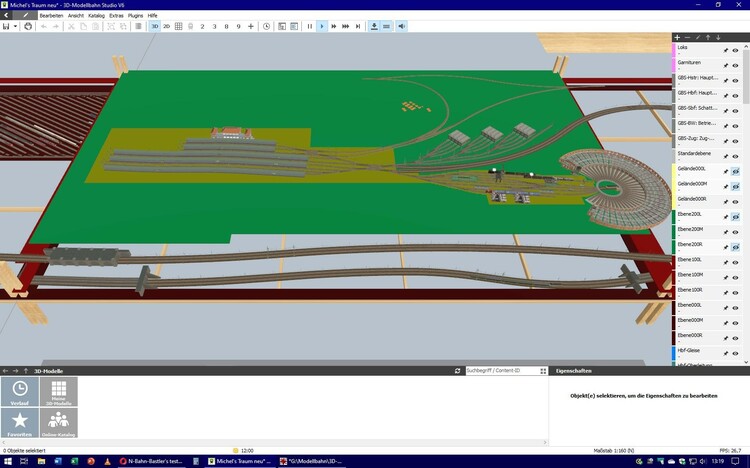
Task: Set simulation to double fast-forward
Action: pos(334,26)
